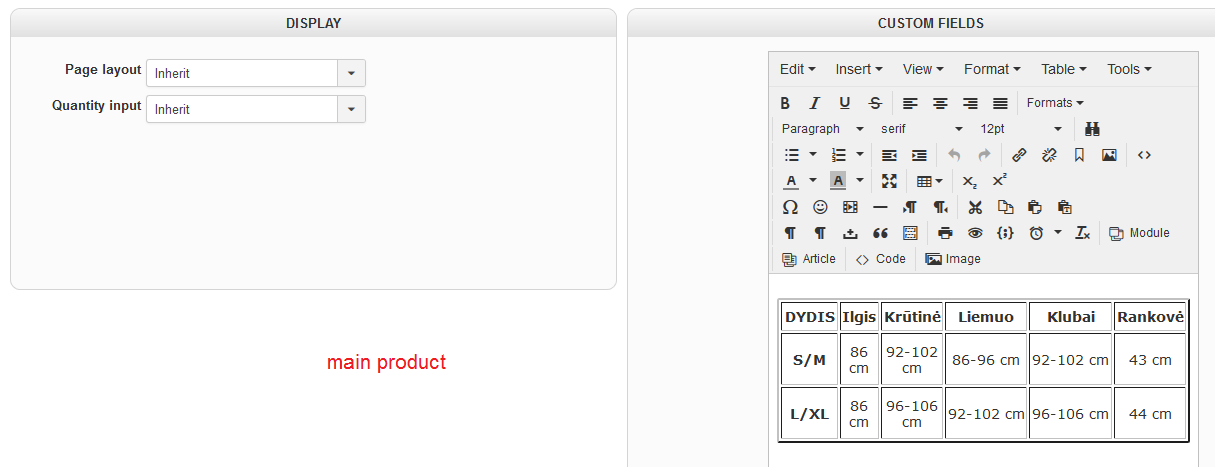Set left-to-right text direction
This screenshot has width=1215, height=467.
[910, 207]
